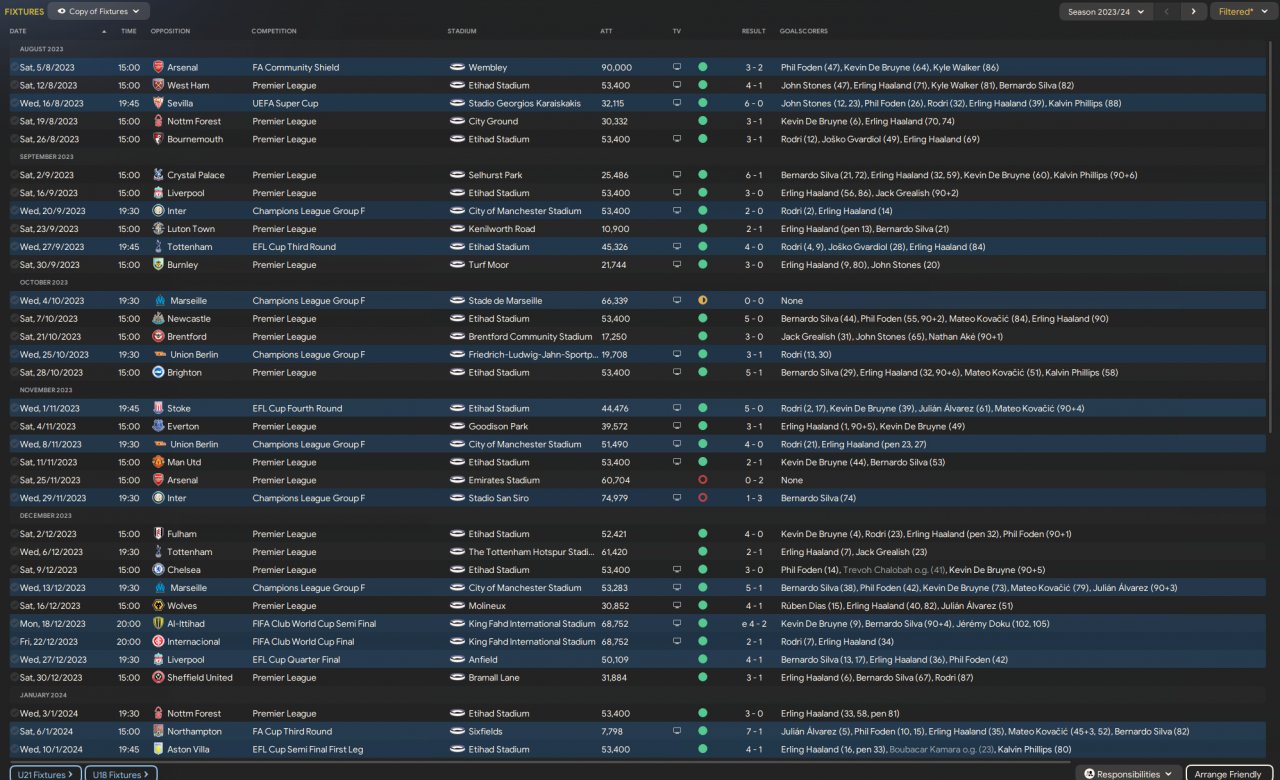Select the Crystal Palace club crest
The image size is (1280, 780).
click(158, 175)
